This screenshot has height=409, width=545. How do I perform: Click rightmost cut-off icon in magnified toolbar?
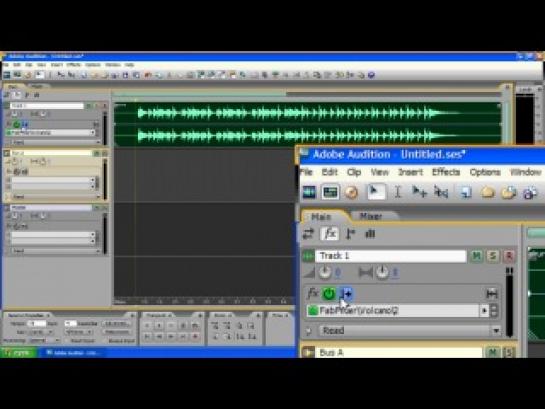pos(530,192)
